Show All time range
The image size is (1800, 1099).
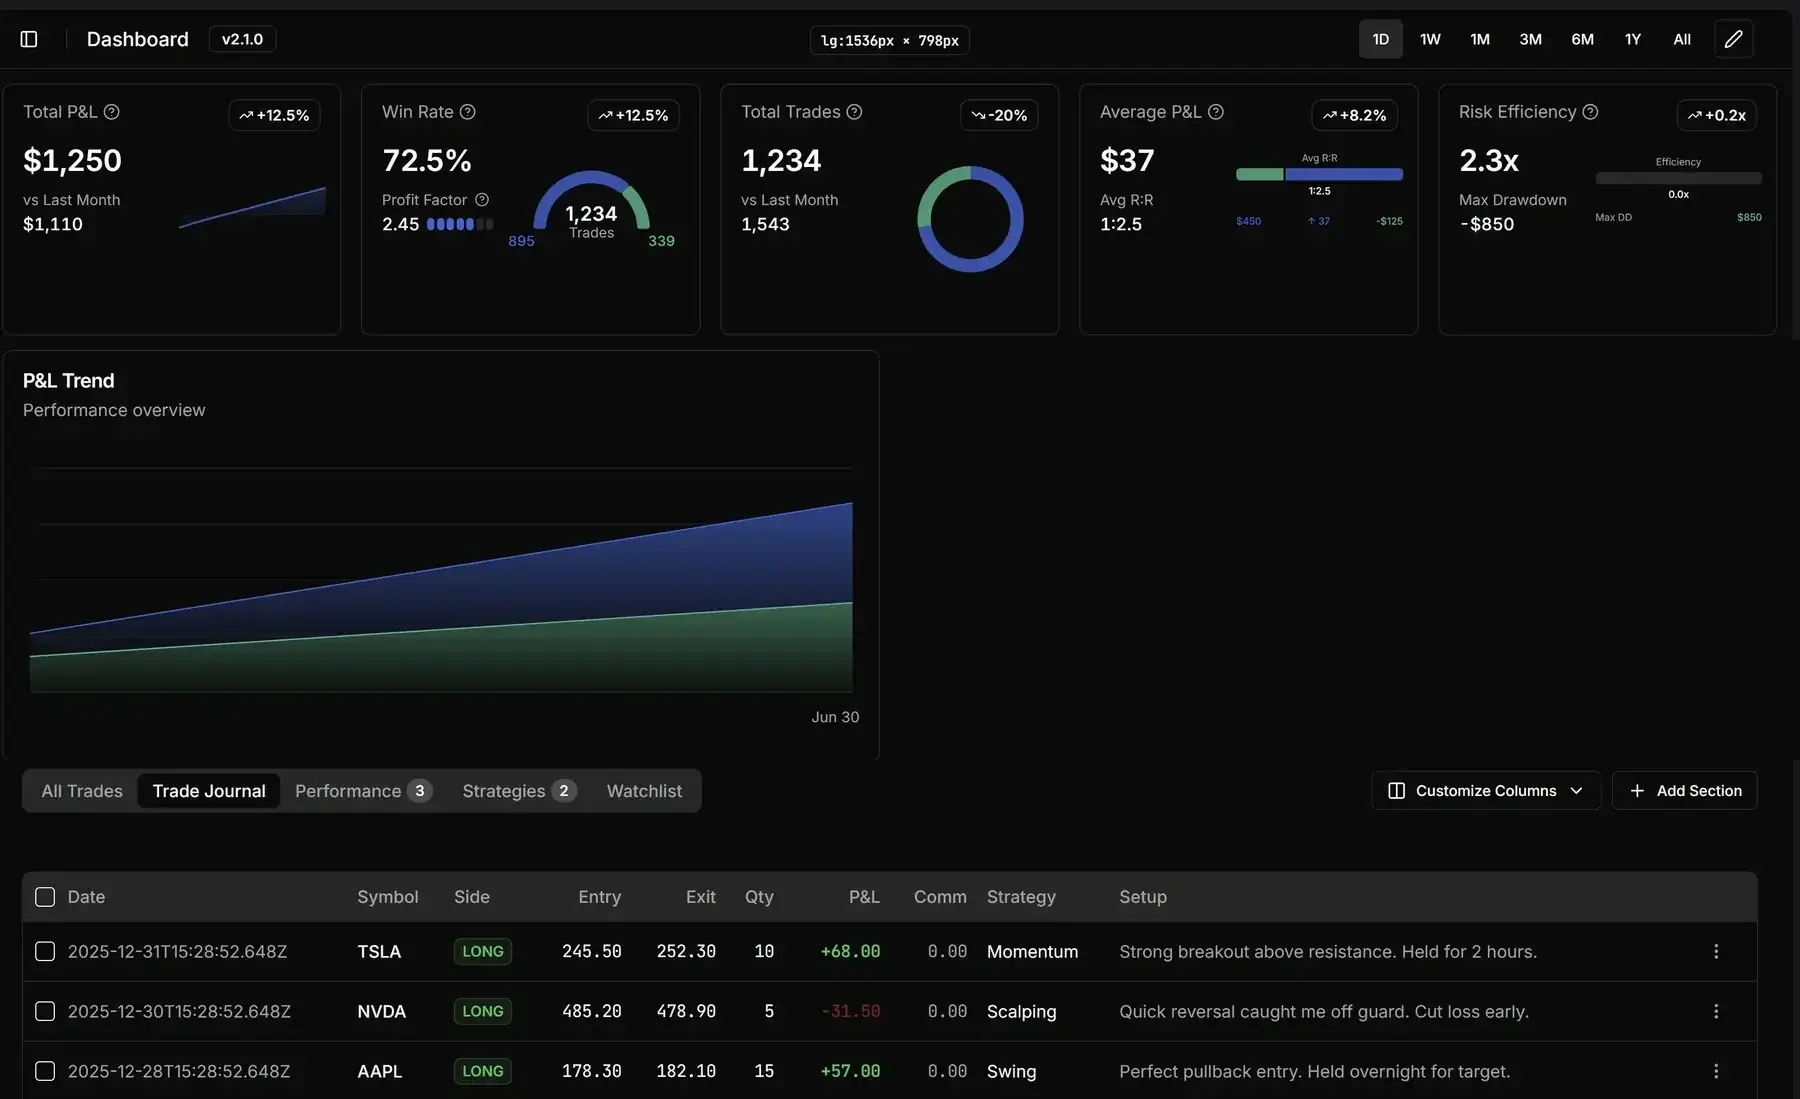click(1682, 39)
